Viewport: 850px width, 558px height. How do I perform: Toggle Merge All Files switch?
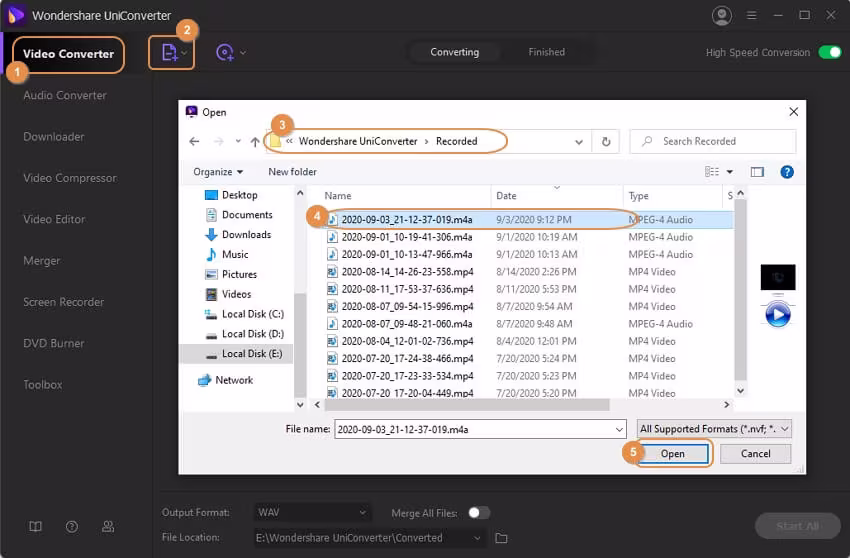tap(479, 512)
